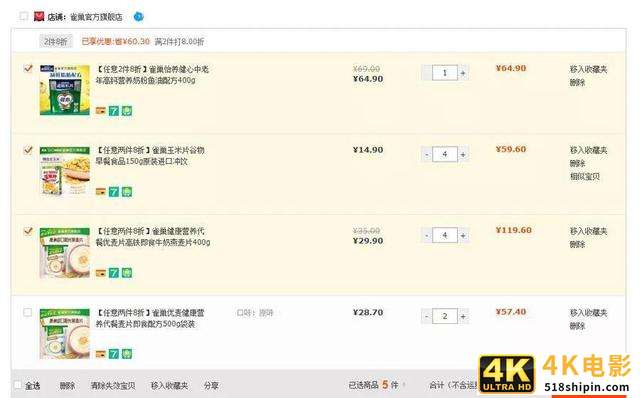Open oatmeal 500g bag product title link
The width and height of the screenshot is (640, 398).
tap(149, 318)
